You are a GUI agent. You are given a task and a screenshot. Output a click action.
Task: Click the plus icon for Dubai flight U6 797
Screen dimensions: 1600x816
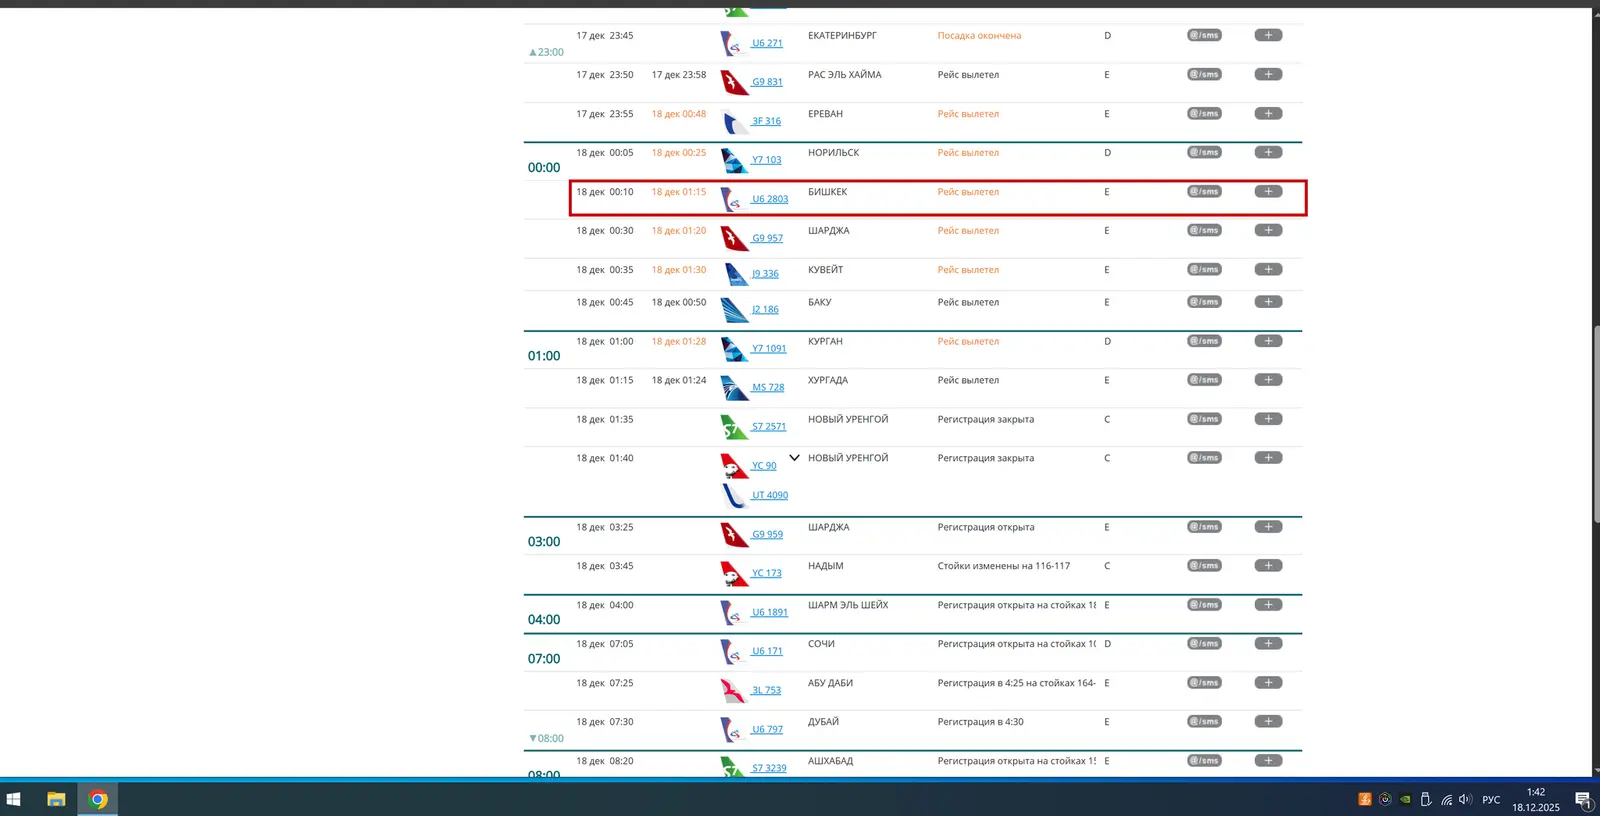pyautogui.click(x=1268, y=722)
